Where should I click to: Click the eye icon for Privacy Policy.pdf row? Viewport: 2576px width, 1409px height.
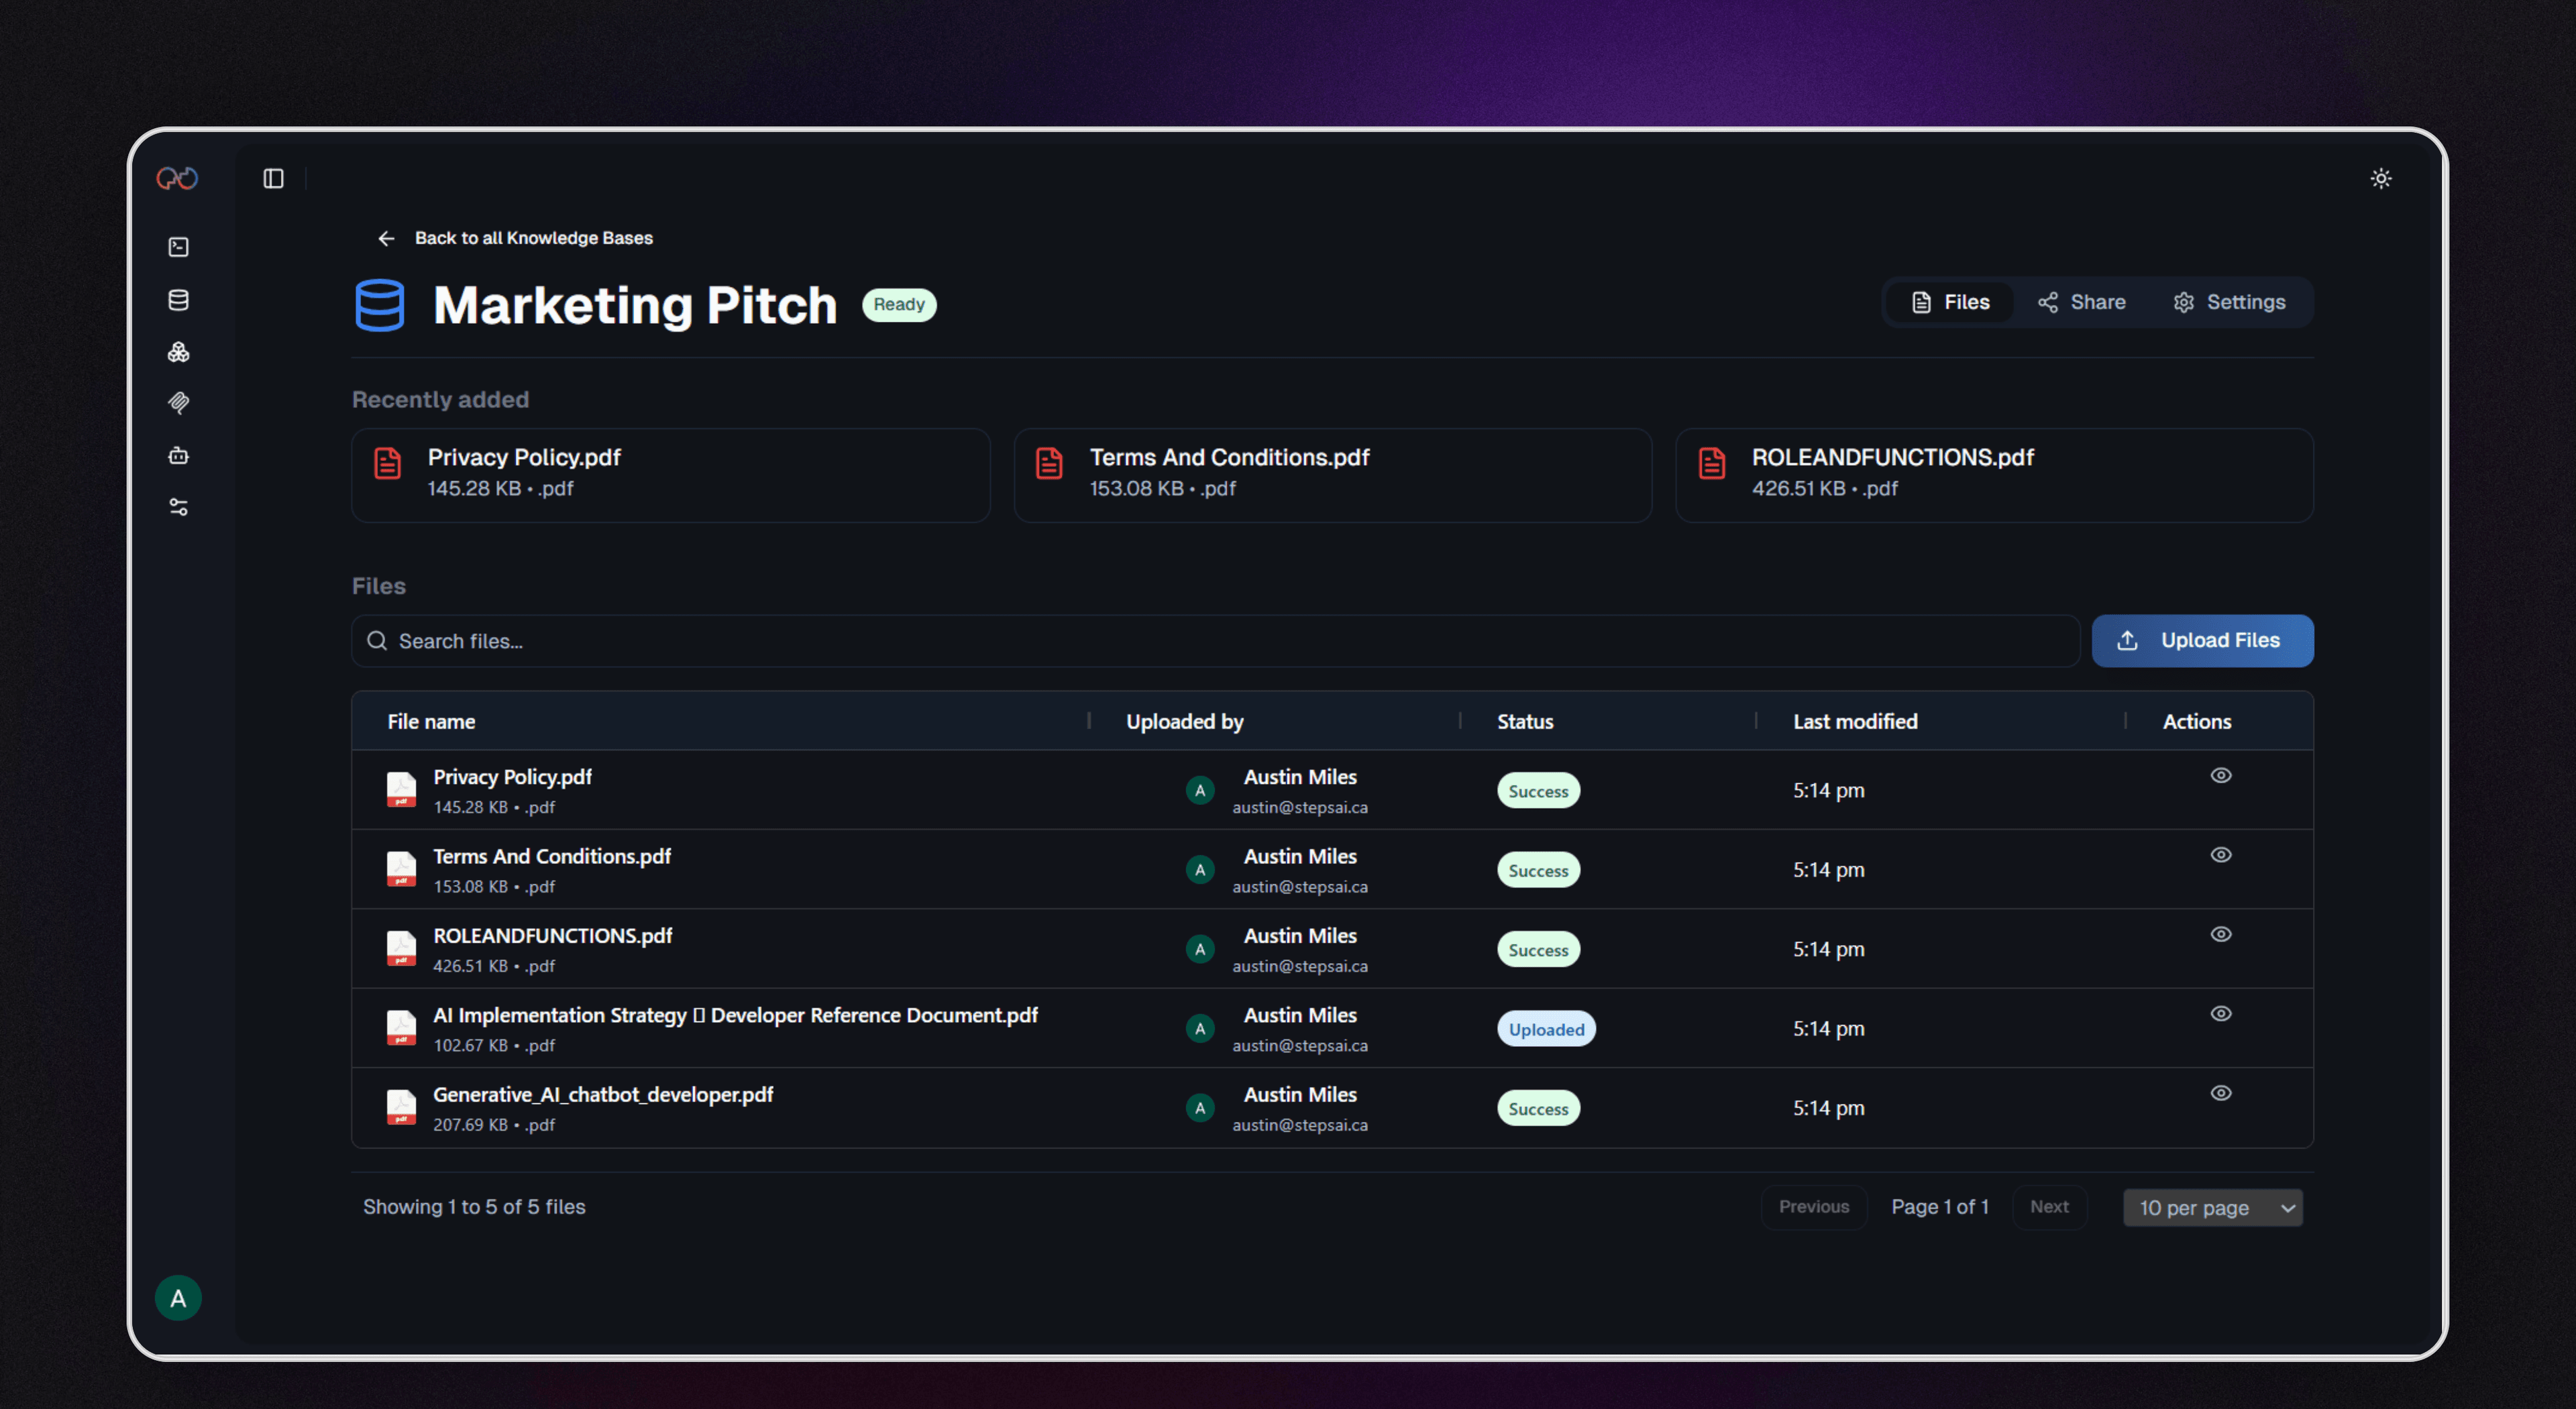pos(2220,776)
